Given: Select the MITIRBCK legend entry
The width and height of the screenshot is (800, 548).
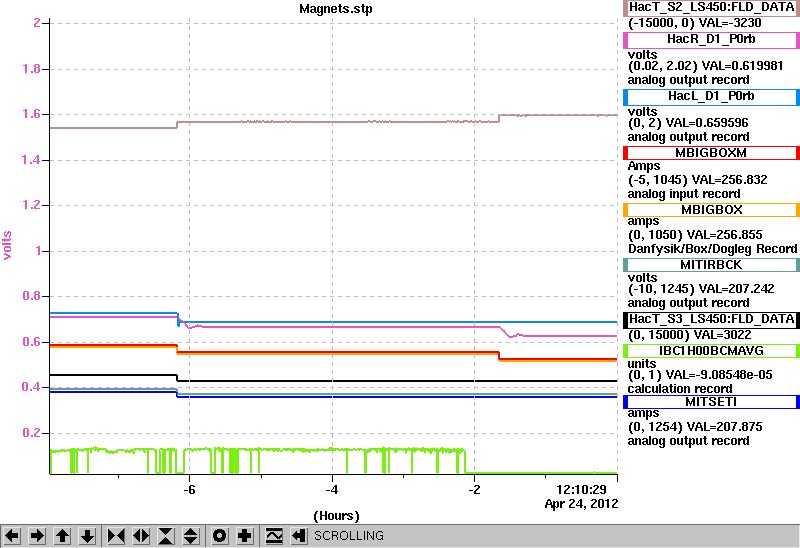Looking at the screenshot, I should (711, 265).
